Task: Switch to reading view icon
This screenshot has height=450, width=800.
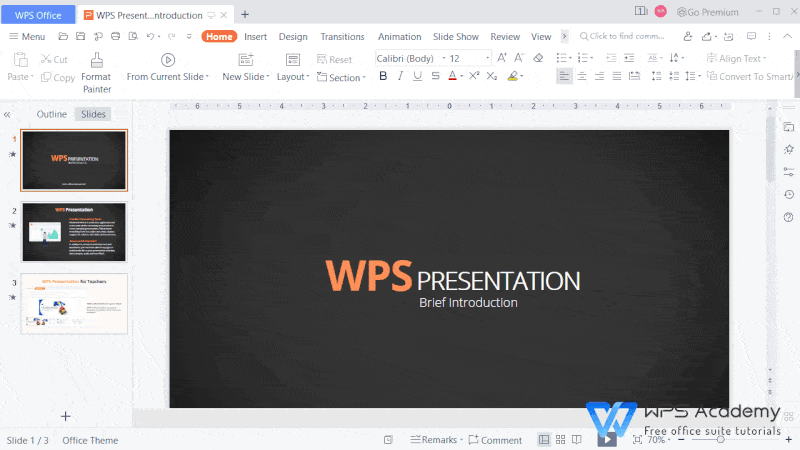Action: [577, 439]
